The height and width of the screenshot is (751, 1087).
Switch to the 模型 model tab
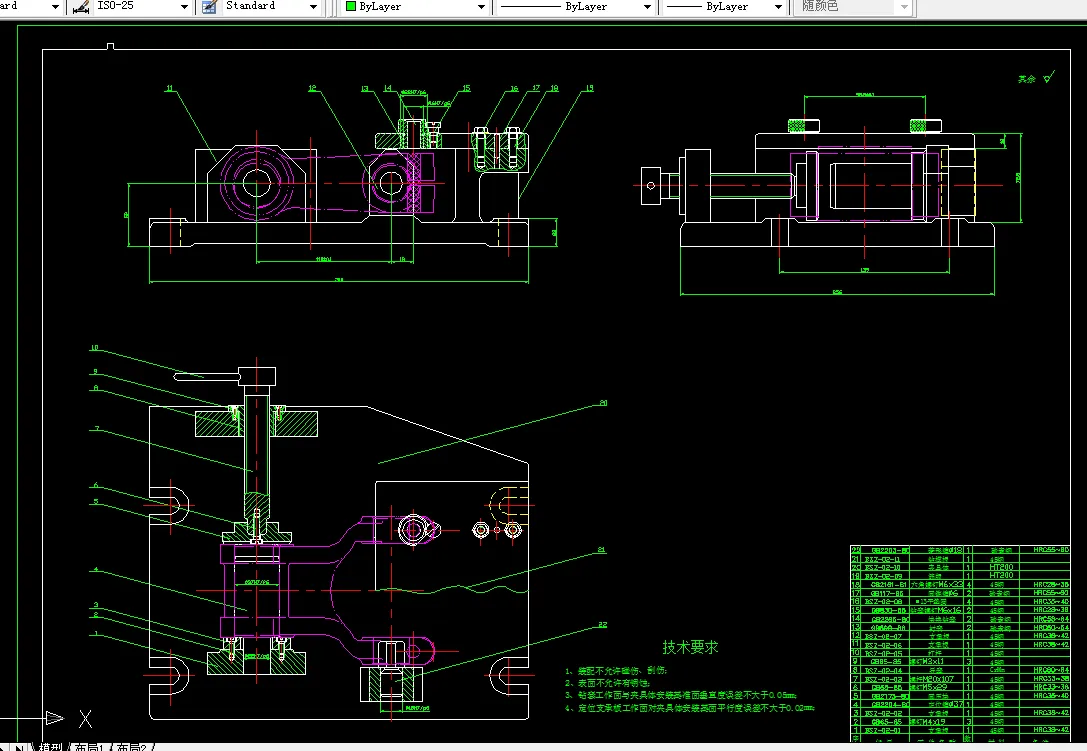point(50,747)
